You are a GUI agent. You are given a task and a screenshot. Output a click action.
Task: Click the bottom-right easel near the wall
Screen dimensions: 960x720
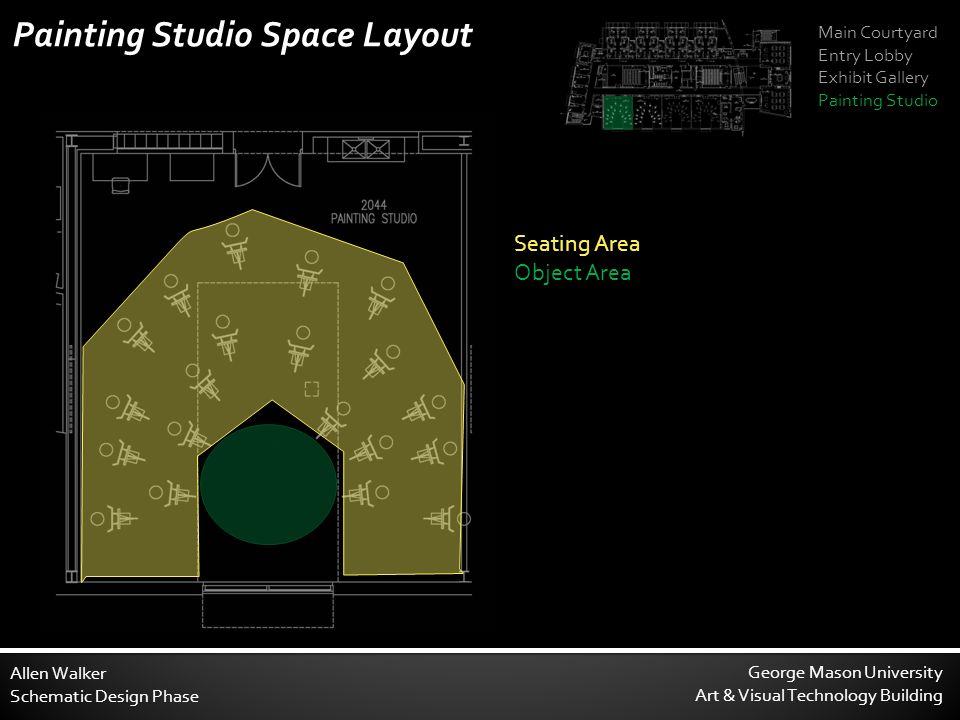(x=447, y=519)
